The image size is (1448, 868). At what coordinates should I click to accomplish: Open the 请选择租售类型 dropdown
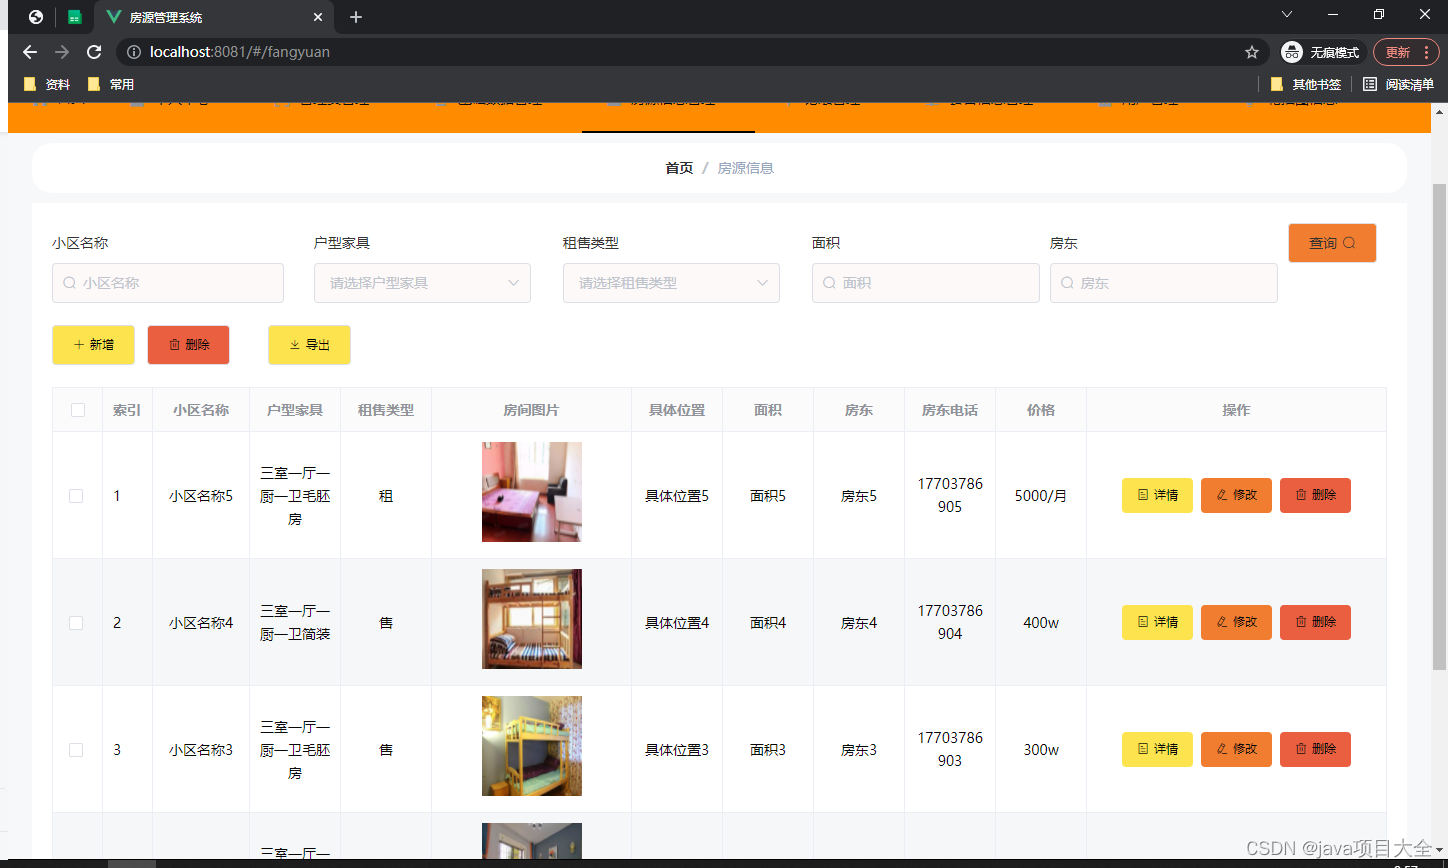671,283
